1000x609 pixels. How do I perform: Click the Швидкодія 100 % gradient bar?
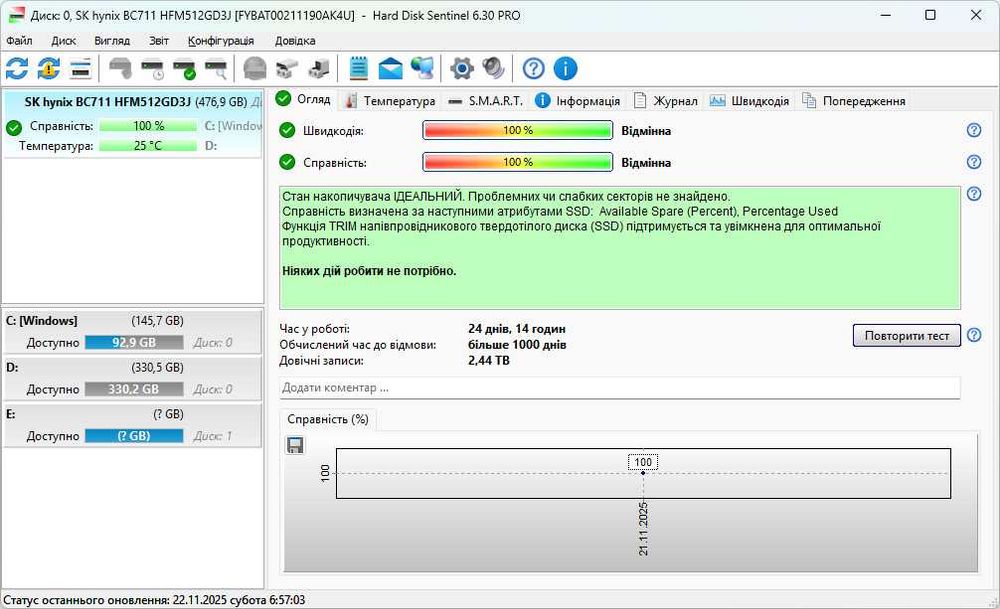517,130
